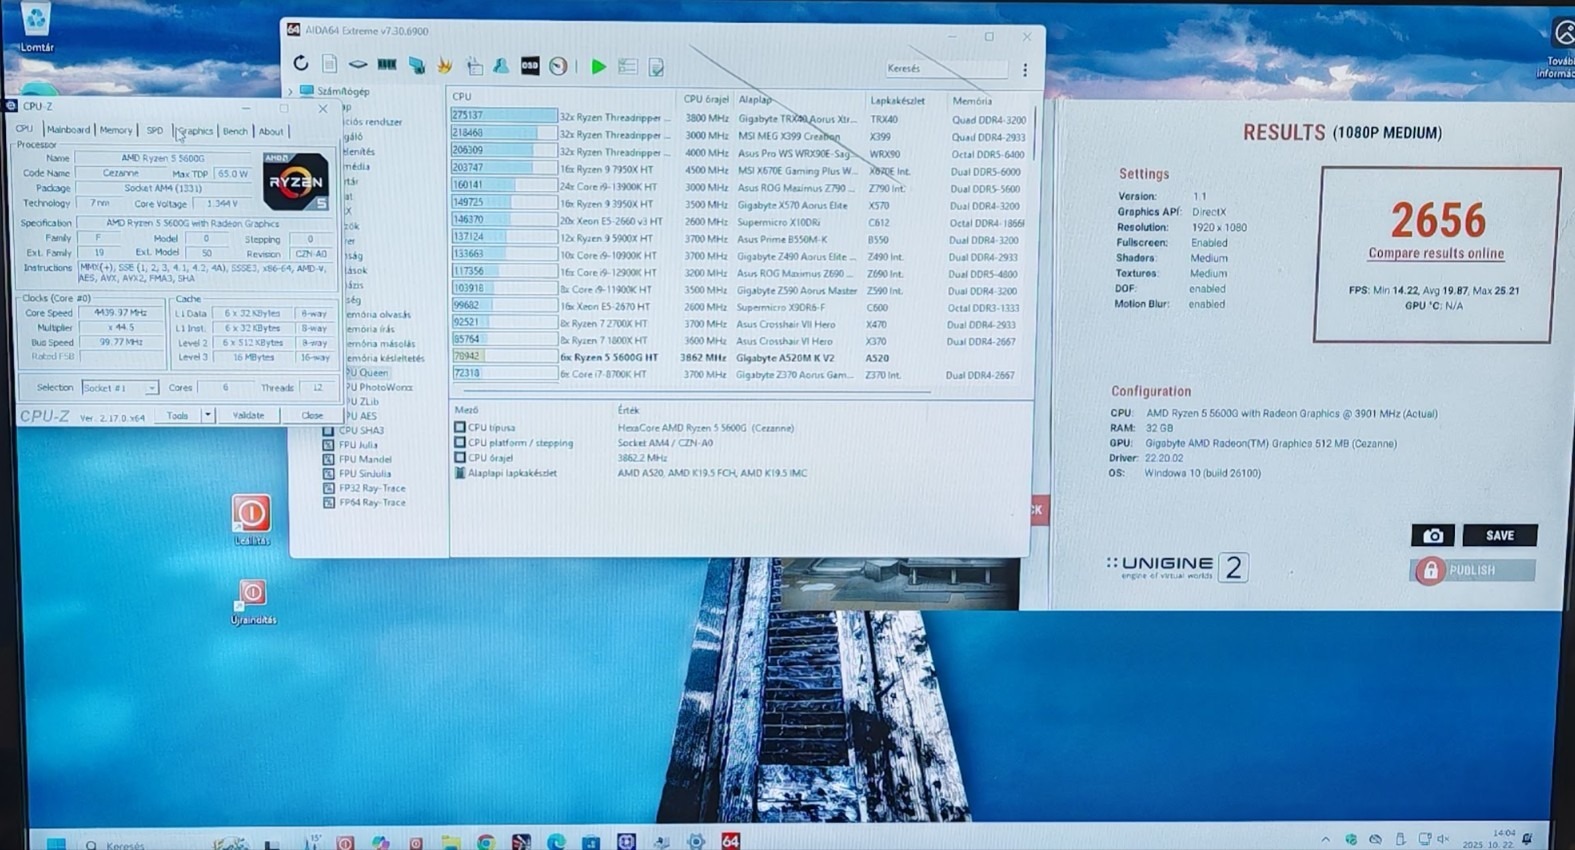The width and height of the screenshot is (1575, 850).
Task: Select FPU SinJulia benchmark in tree
Action: [365, 474]
